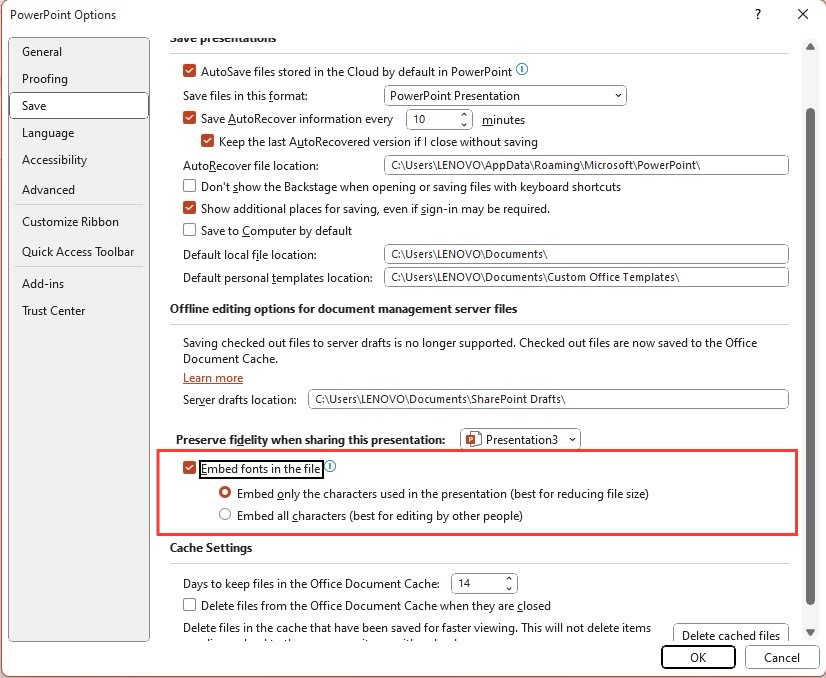This screenshot has height=678, width=826.
Task: Toggle Embed fonts in the file checkbox
Action: [x=189, y=468]
